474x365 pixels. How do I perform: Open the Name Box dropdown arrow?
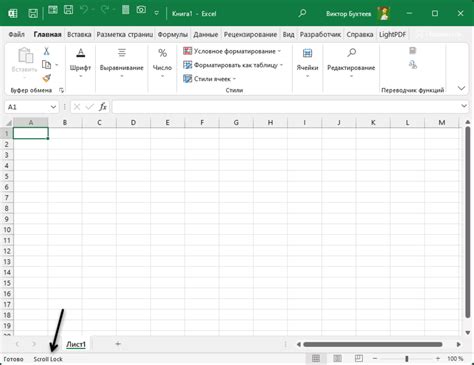(x=53, y=107)
